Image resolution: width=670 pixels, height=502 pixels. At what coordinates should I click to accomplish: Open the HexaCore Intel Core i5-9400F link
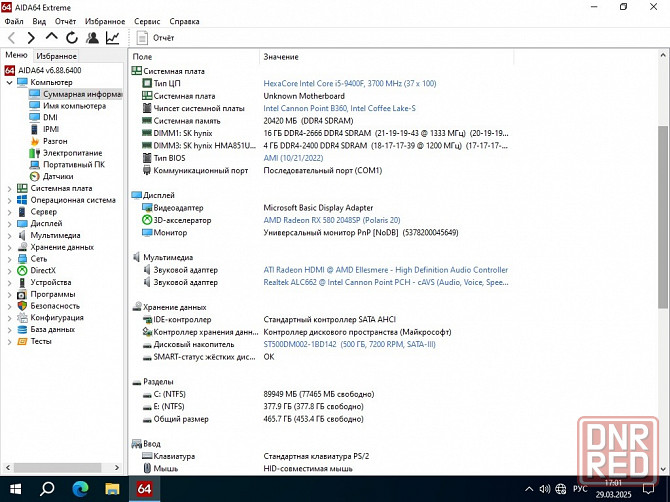click(350, 83)
